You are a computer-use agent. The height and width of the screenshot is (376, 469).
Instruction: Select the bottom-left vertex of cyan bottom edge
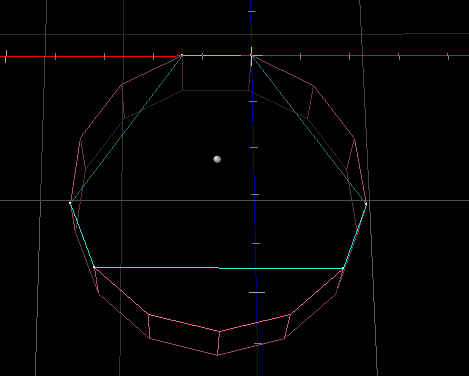[94, 267]
